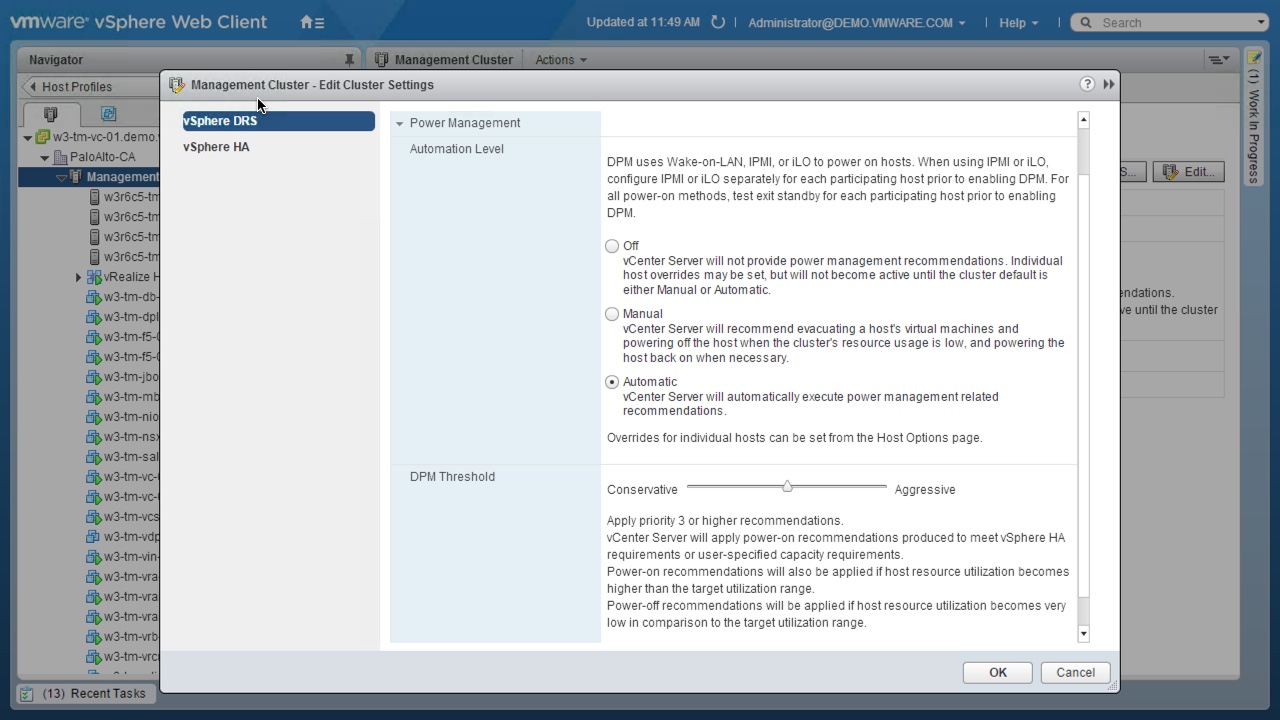
Task: Click the OK button
Action: click(997, 673)
